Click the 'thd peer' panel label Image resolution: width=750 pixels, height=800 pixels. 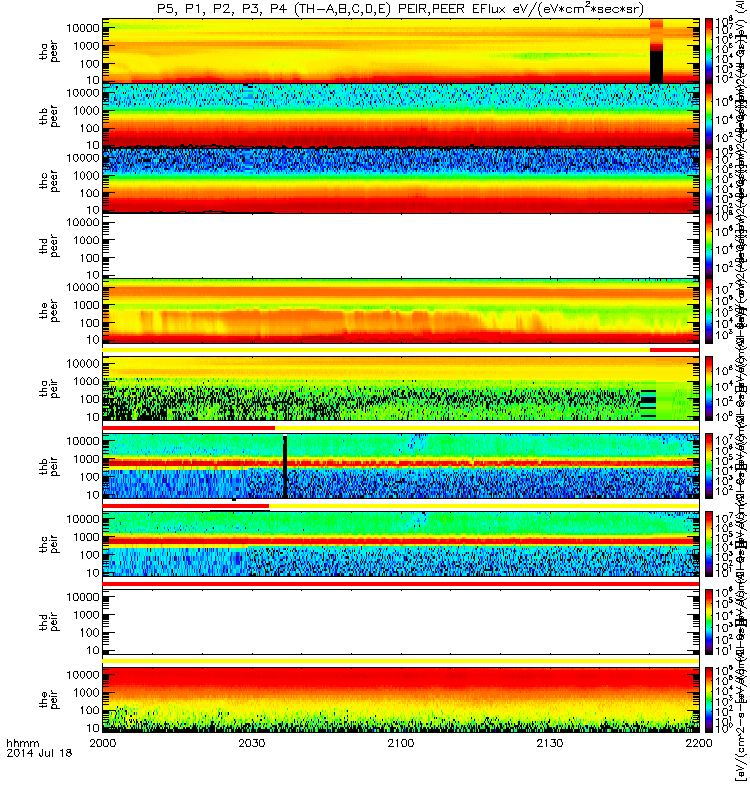click(x=48, y=246)
